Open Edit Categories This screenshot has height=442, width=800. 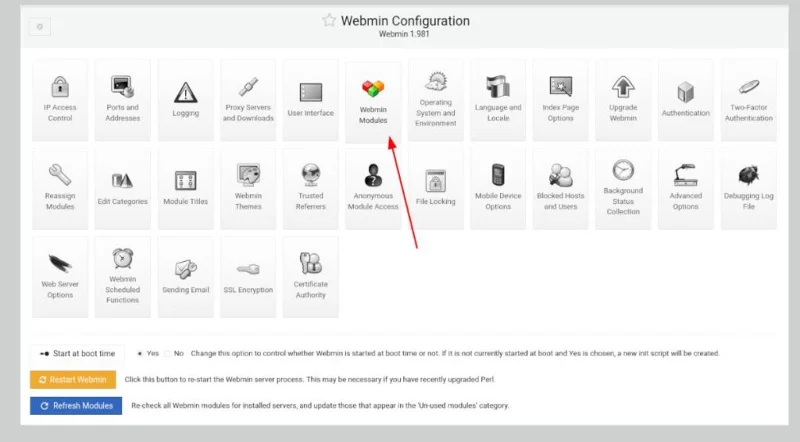point(122,189)
